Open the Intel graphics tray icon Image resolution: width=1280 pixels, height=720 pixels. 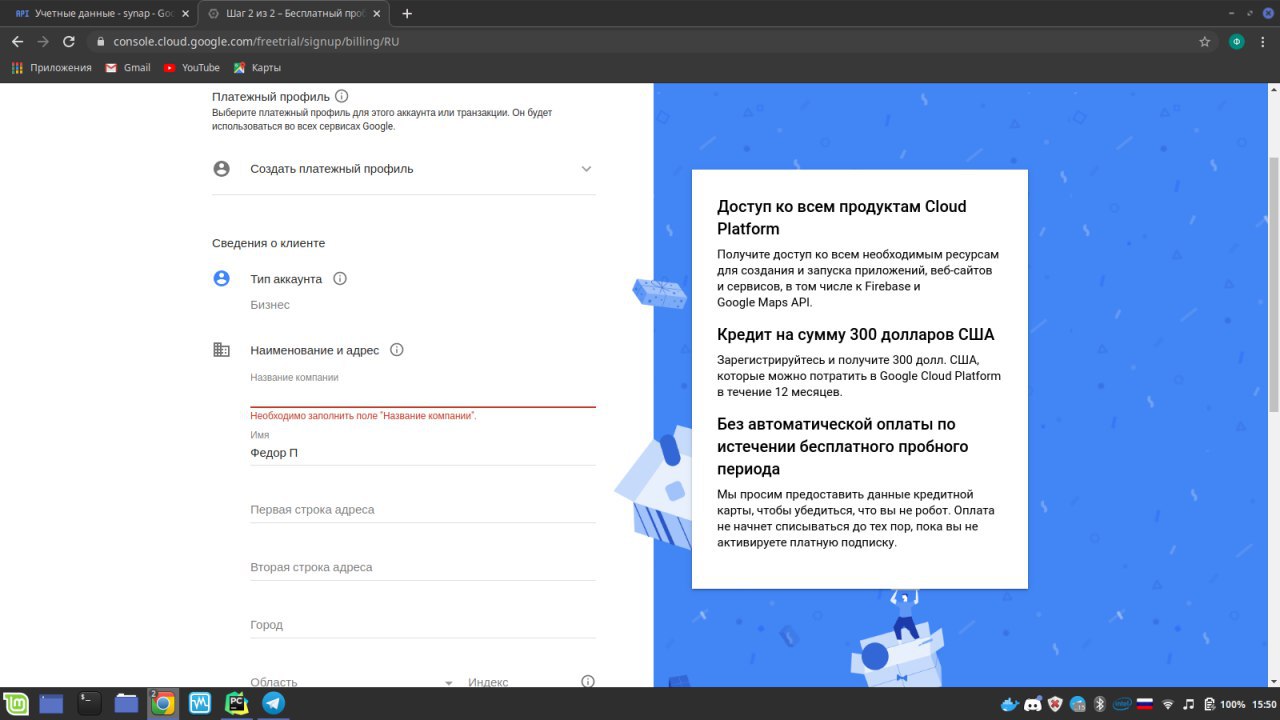1122,704
